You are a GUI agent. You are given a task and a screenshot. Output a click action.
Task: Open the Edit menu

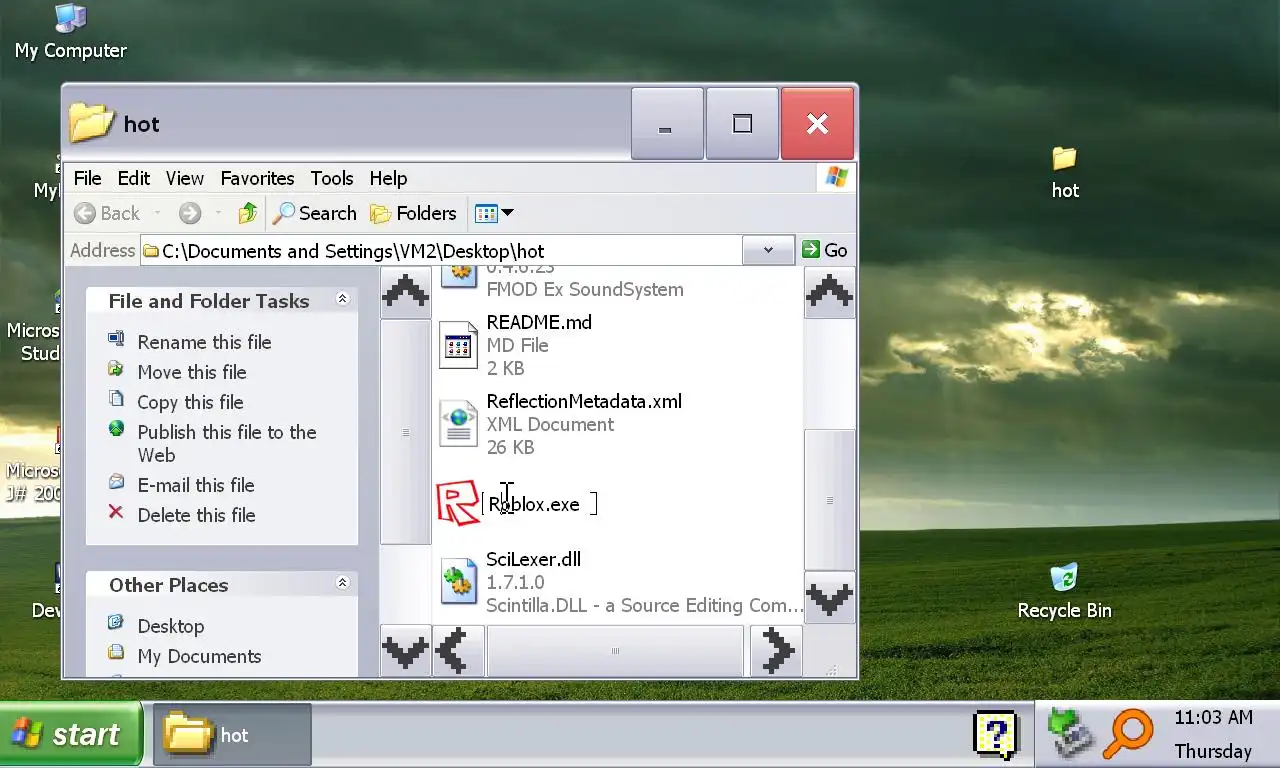(x=133, y=178)
